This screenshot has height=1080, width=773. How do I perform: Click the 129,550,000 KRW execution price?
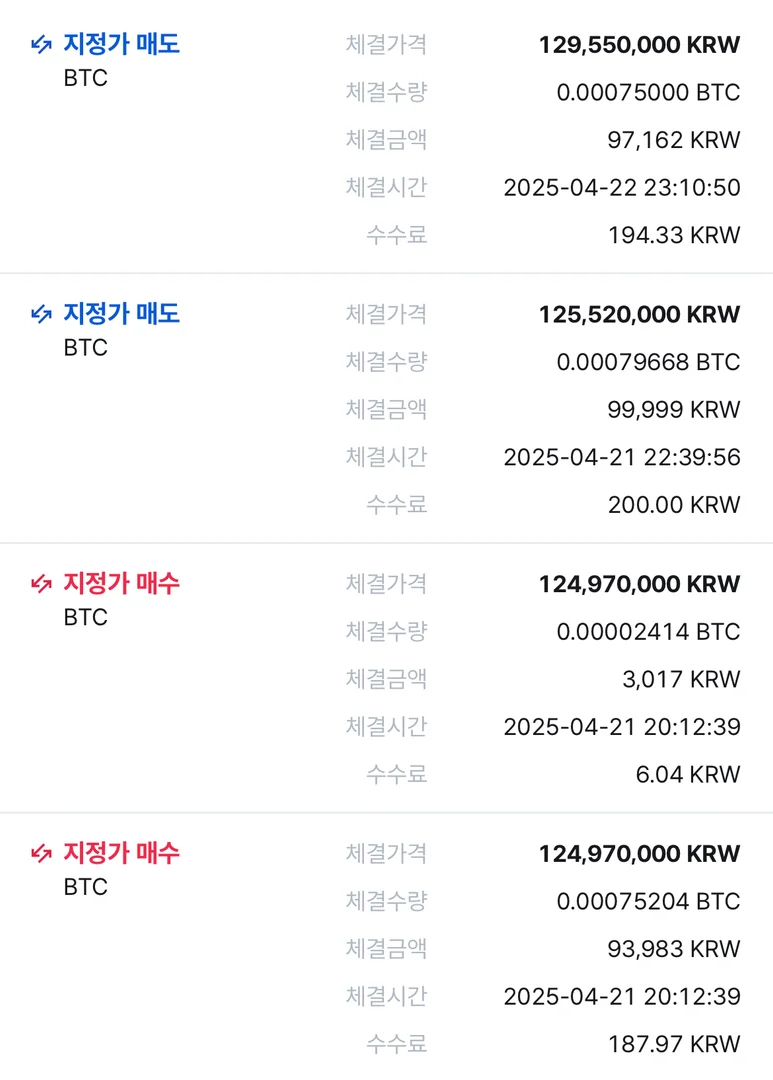tap(639, 45)
